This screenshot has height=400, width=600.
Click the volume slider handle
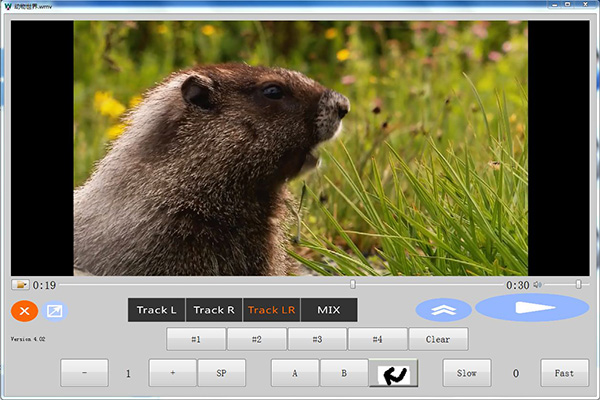(x=579, y=284)
